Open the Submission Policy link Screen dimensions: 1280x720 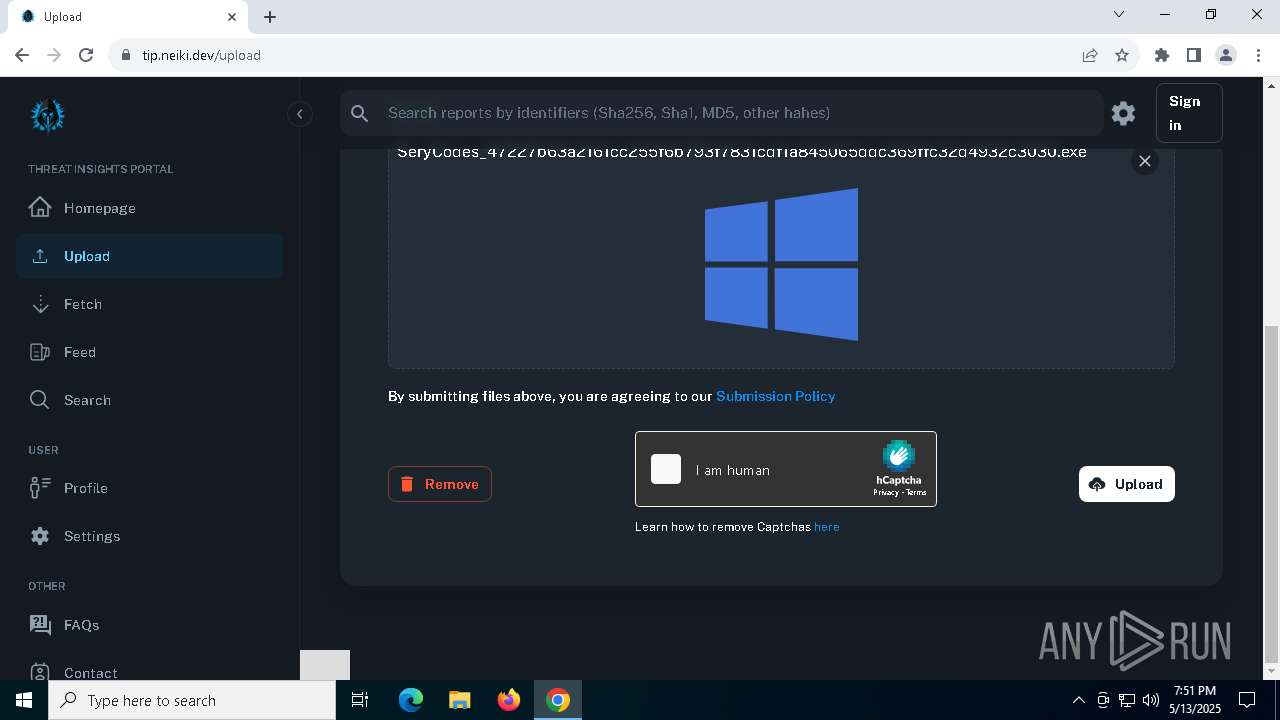(x=776, y=396)
